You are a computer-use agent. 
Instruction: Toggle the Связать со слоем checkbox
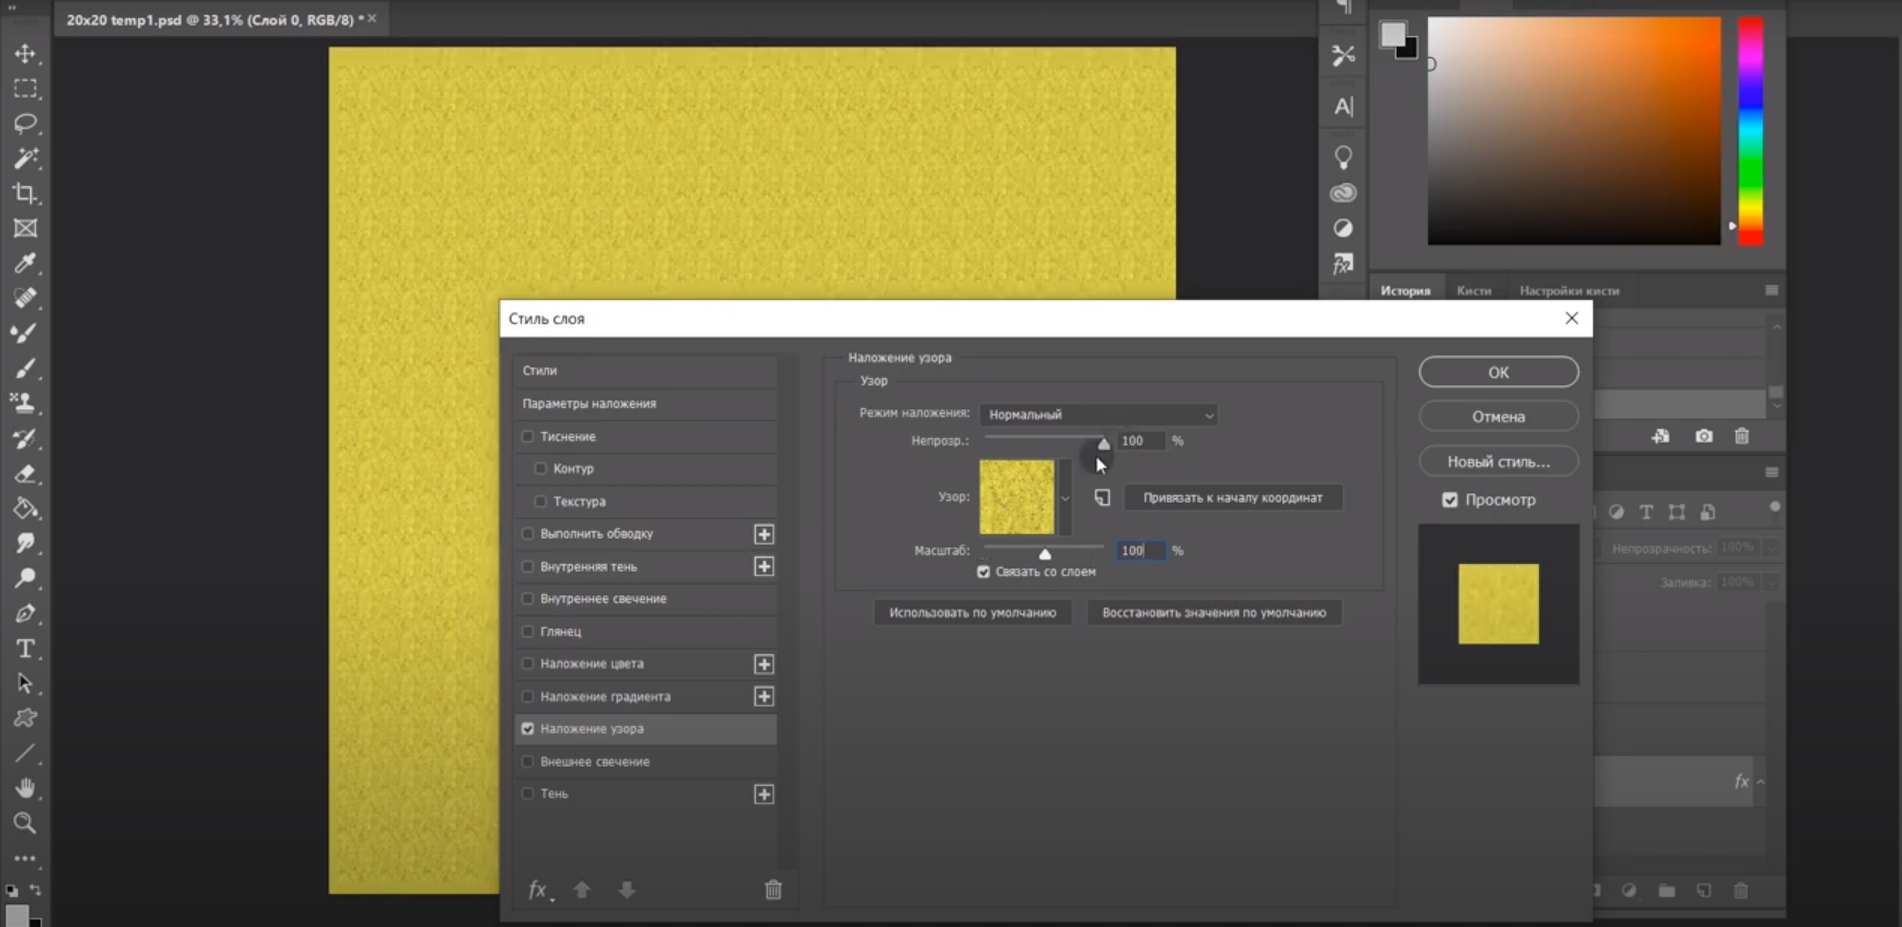click(983, 571)
